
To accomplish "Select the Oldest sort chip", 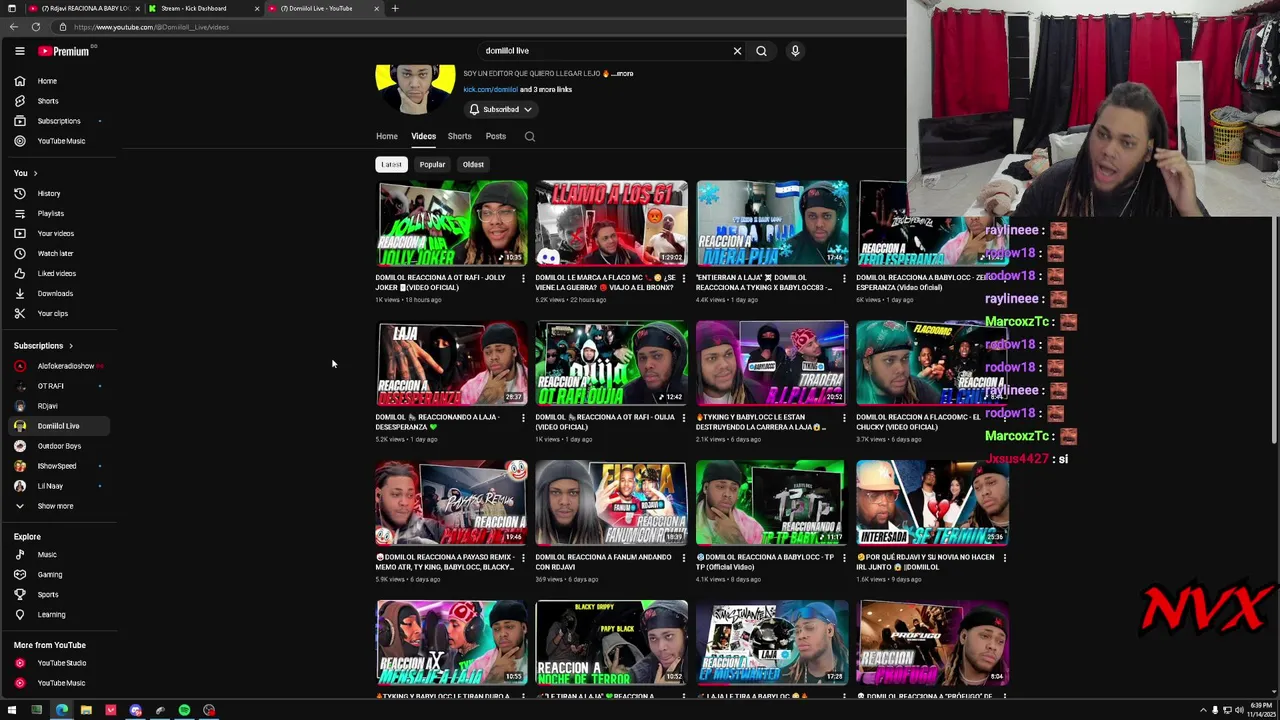I will coord(473,165).
